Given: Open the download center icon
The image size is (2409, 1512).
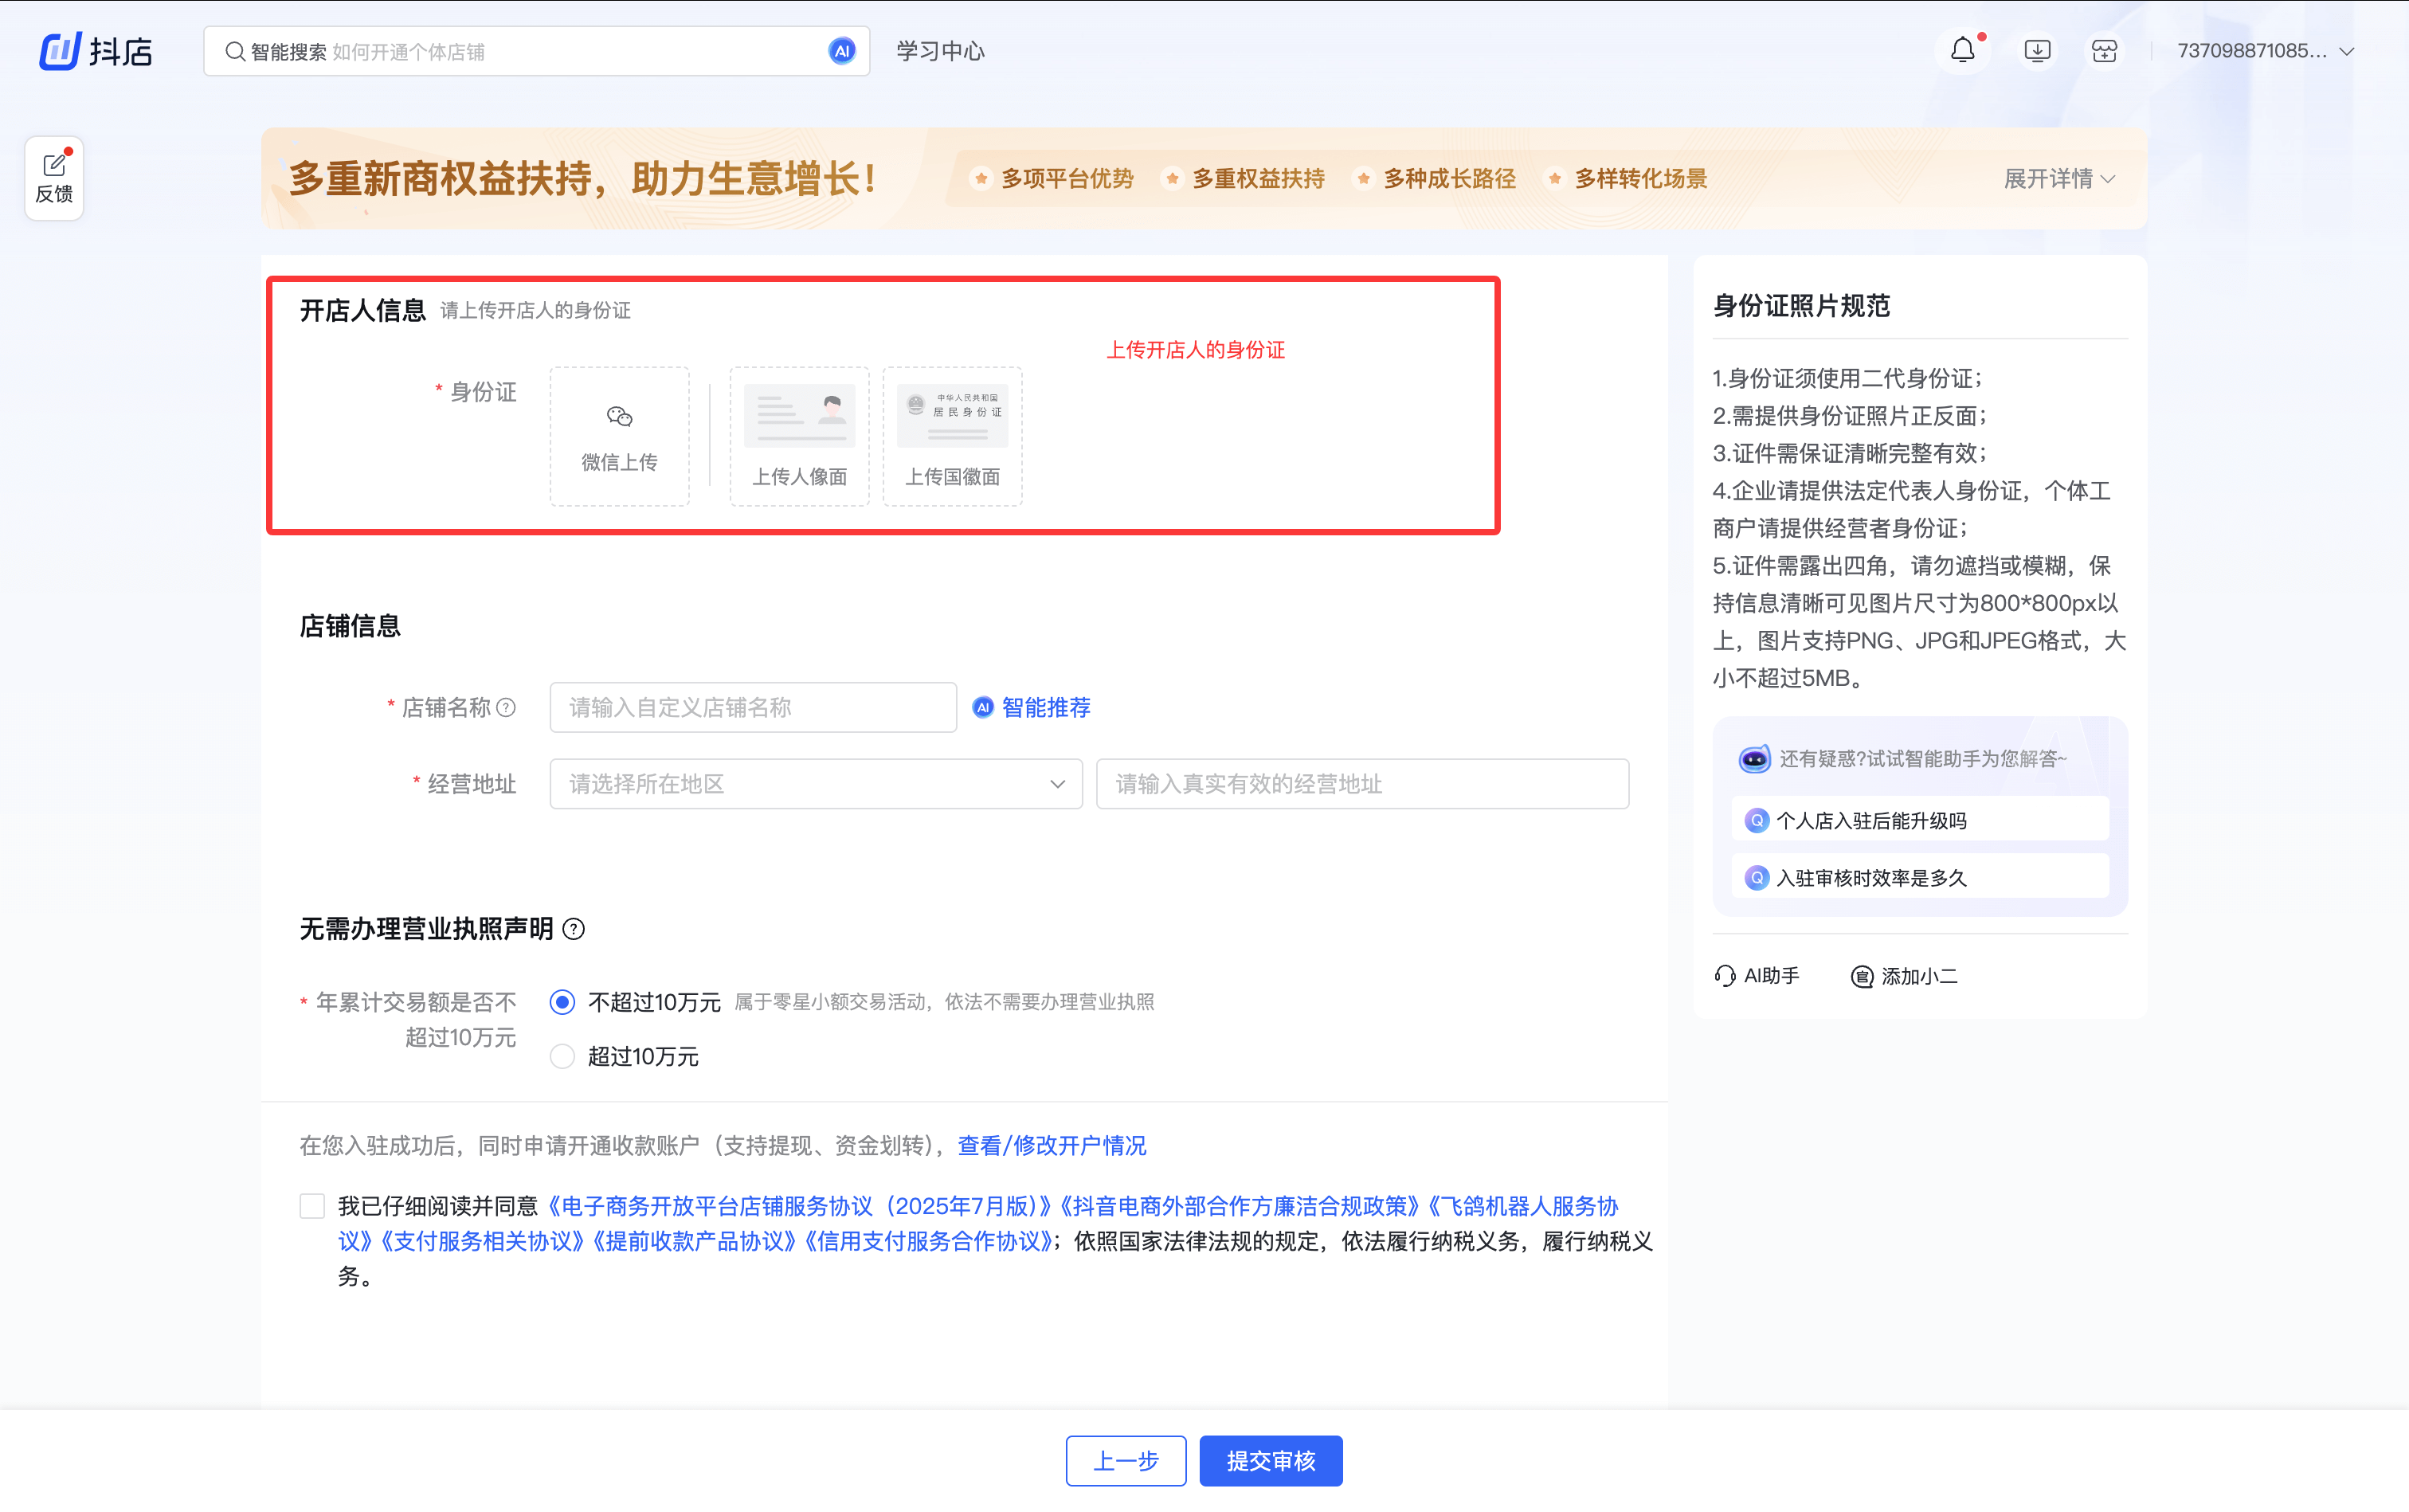Looking at the screenshot, I should click(x=2035, y=49).
